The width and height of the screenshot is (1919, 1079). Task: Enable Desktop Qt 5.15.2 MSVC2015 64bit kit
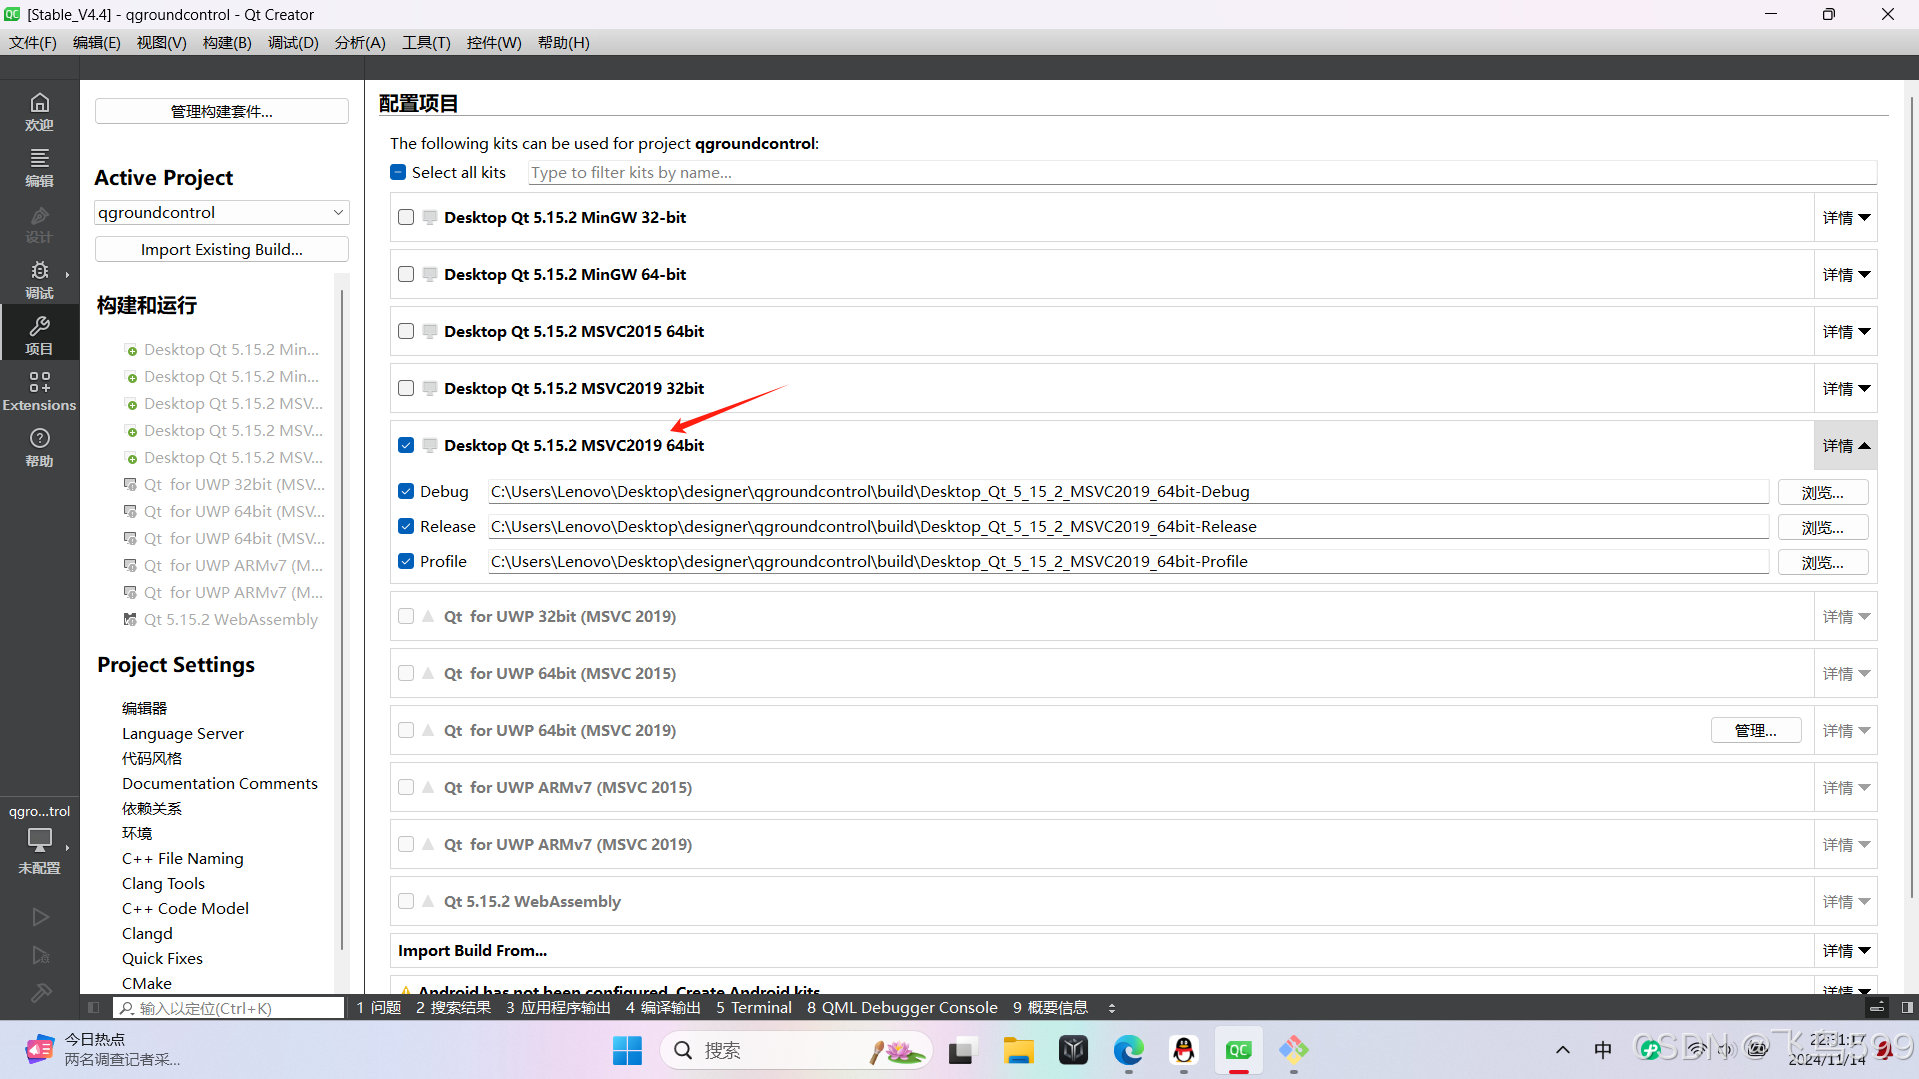pyautogui.click(x=406, y=331)
